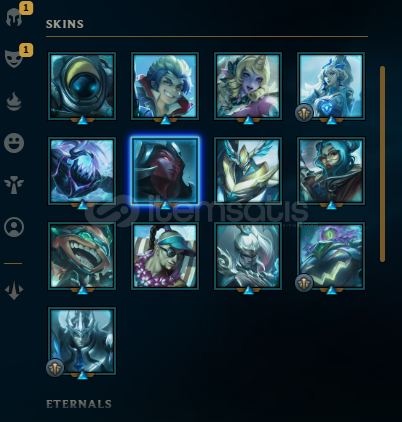Open the Skins mask icon in sidebar
This screenshot has height=422, width=402.
point(14,59)
